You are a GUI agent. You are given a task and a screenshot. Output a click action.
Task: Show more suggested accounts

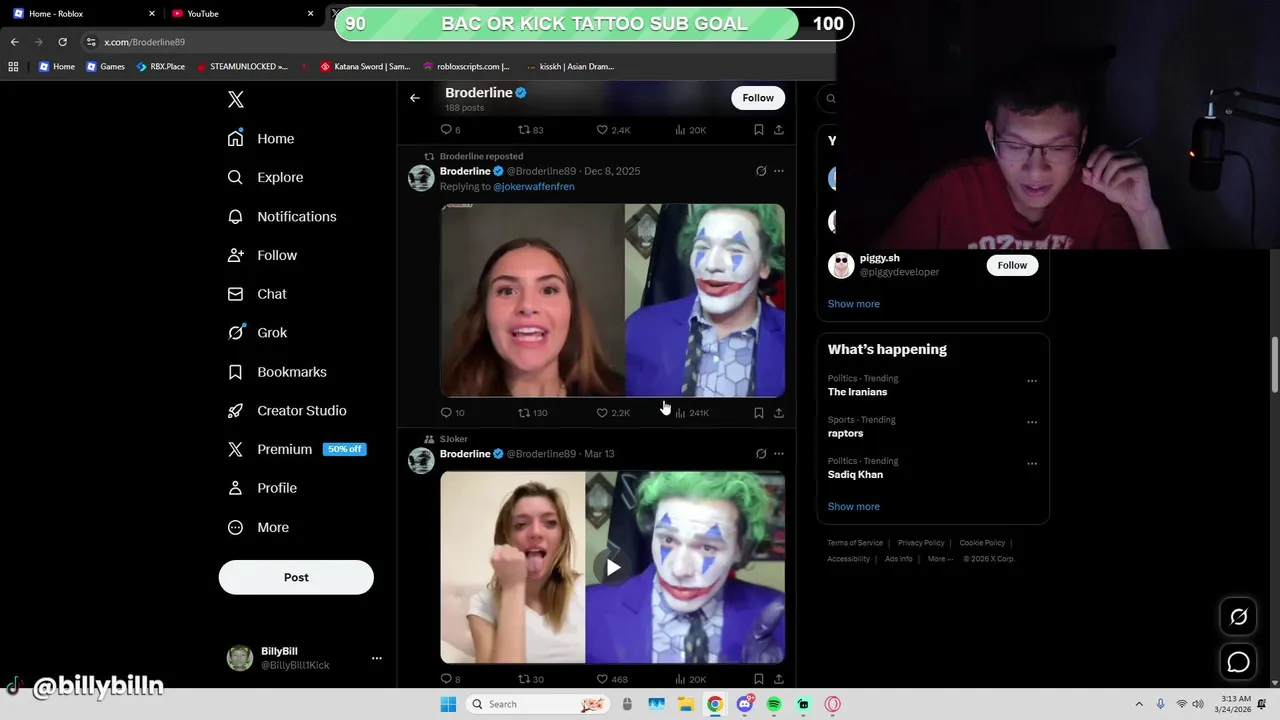tap(853, 304)
